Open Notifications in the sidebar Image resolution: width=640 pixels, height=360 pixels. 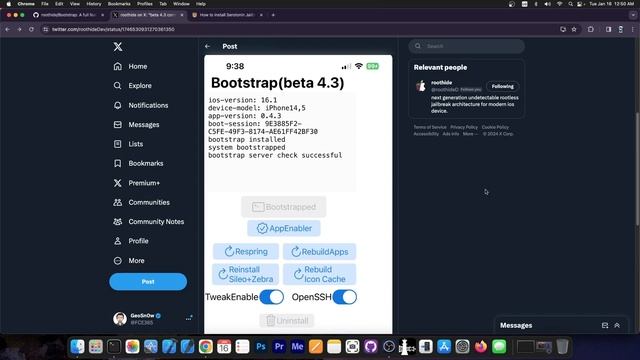pyautogui.click(x=140, y=105)
